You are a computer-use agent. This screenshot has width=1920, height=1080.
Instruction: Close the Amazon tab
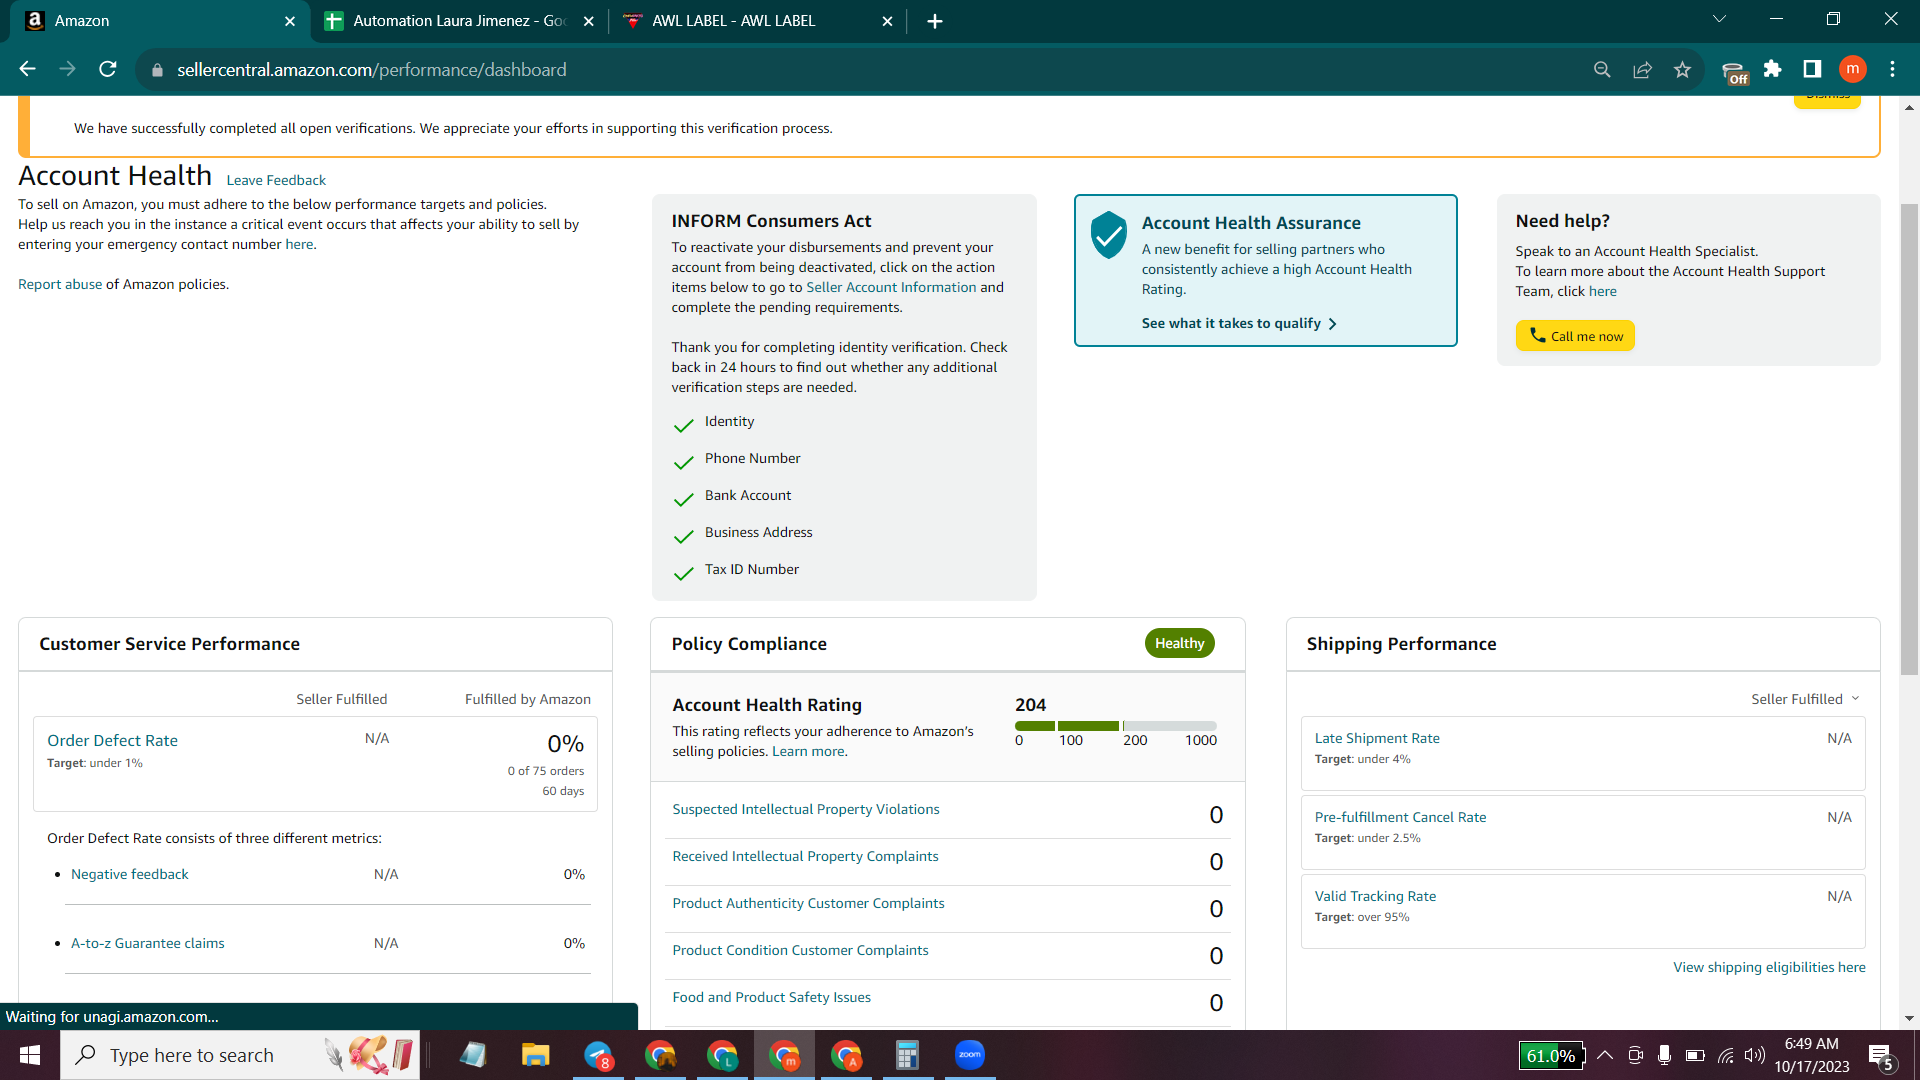point(290,21)
